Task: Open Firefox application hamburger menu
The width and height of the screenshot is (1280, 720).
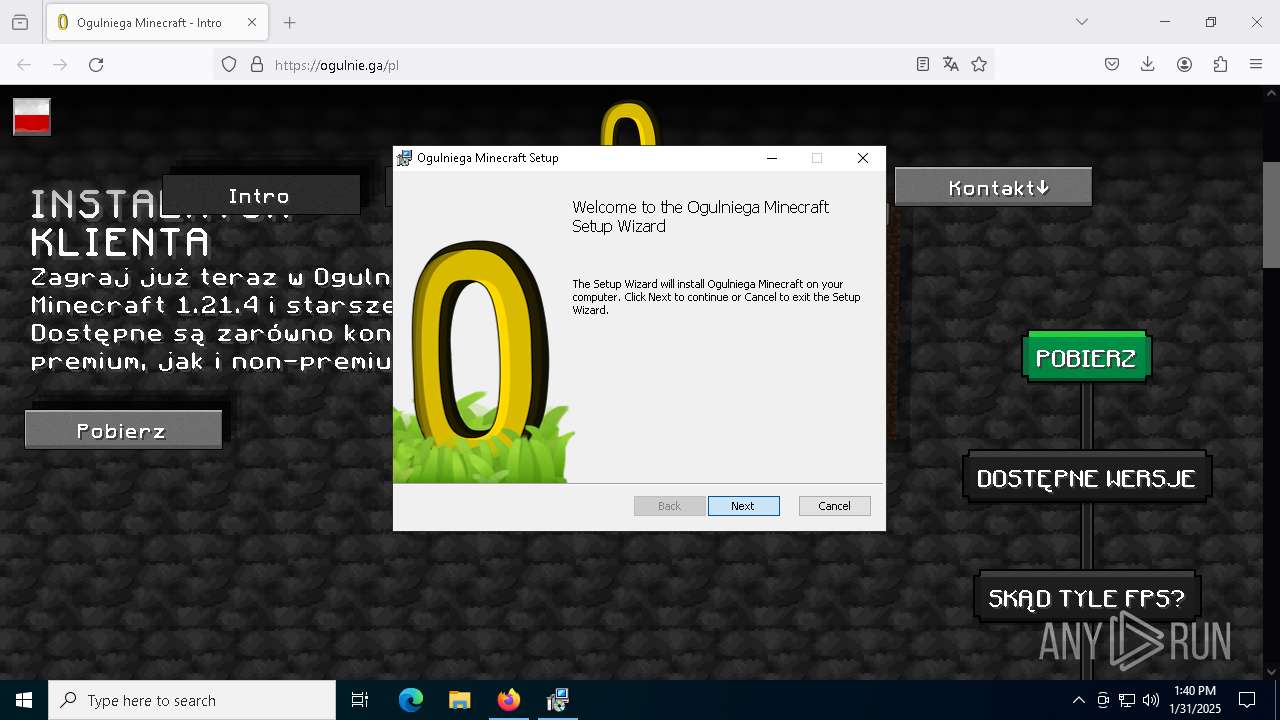Action: pos(1256,64)
